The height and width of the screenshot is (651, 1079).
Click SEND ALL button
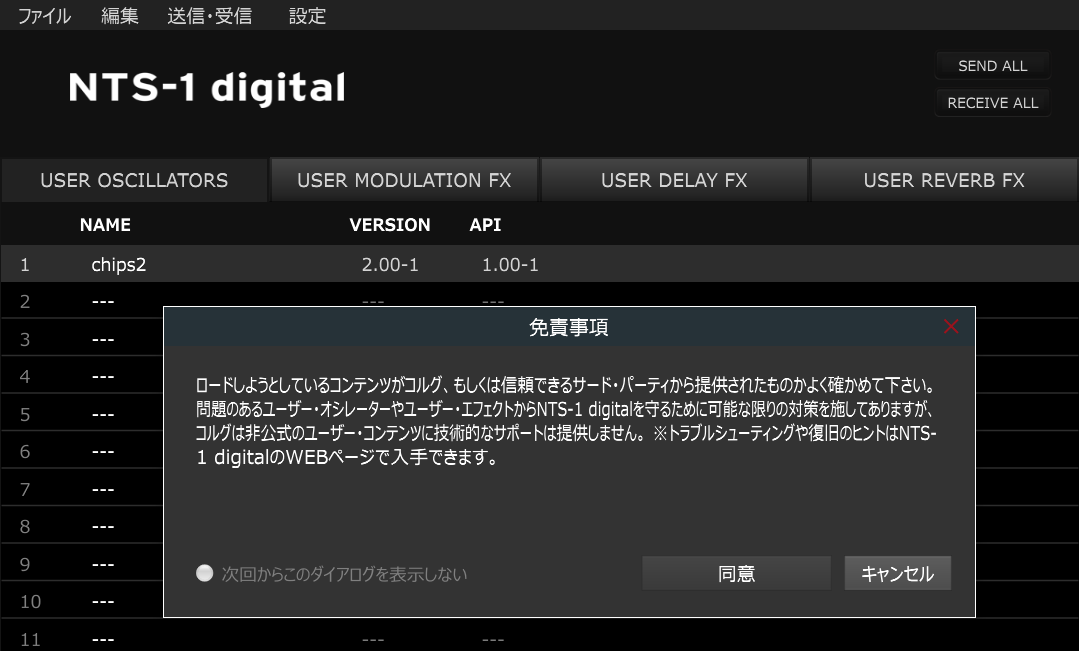[992, 66]
